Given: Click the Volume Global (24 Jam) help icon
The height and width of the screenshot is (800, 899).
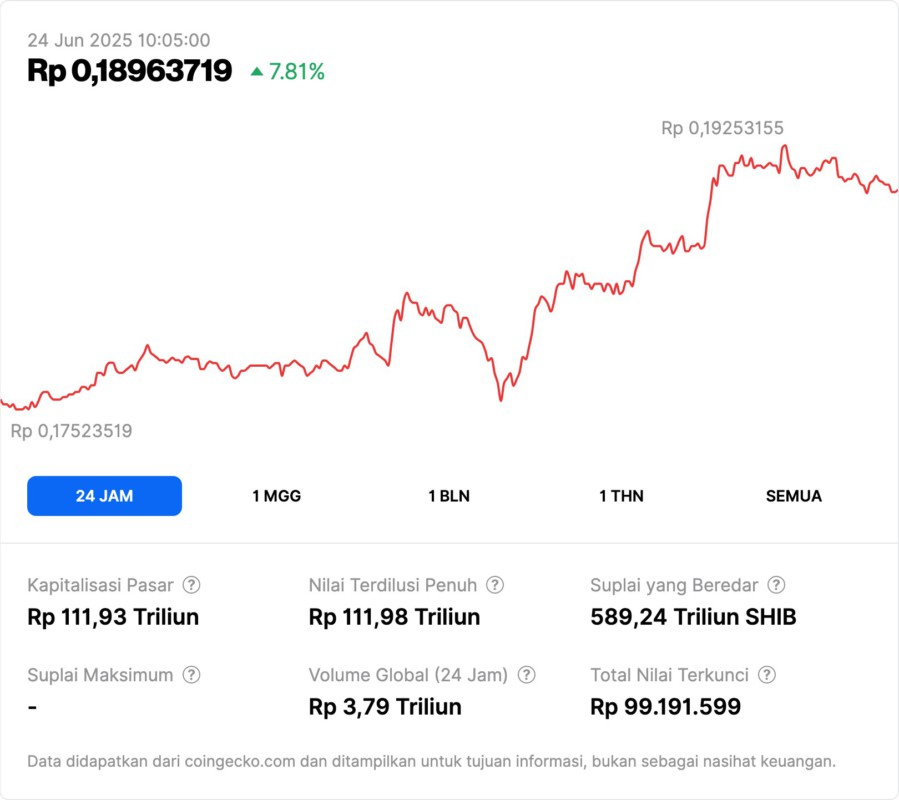Looking at the screenshot, I should tap(527, 675).
